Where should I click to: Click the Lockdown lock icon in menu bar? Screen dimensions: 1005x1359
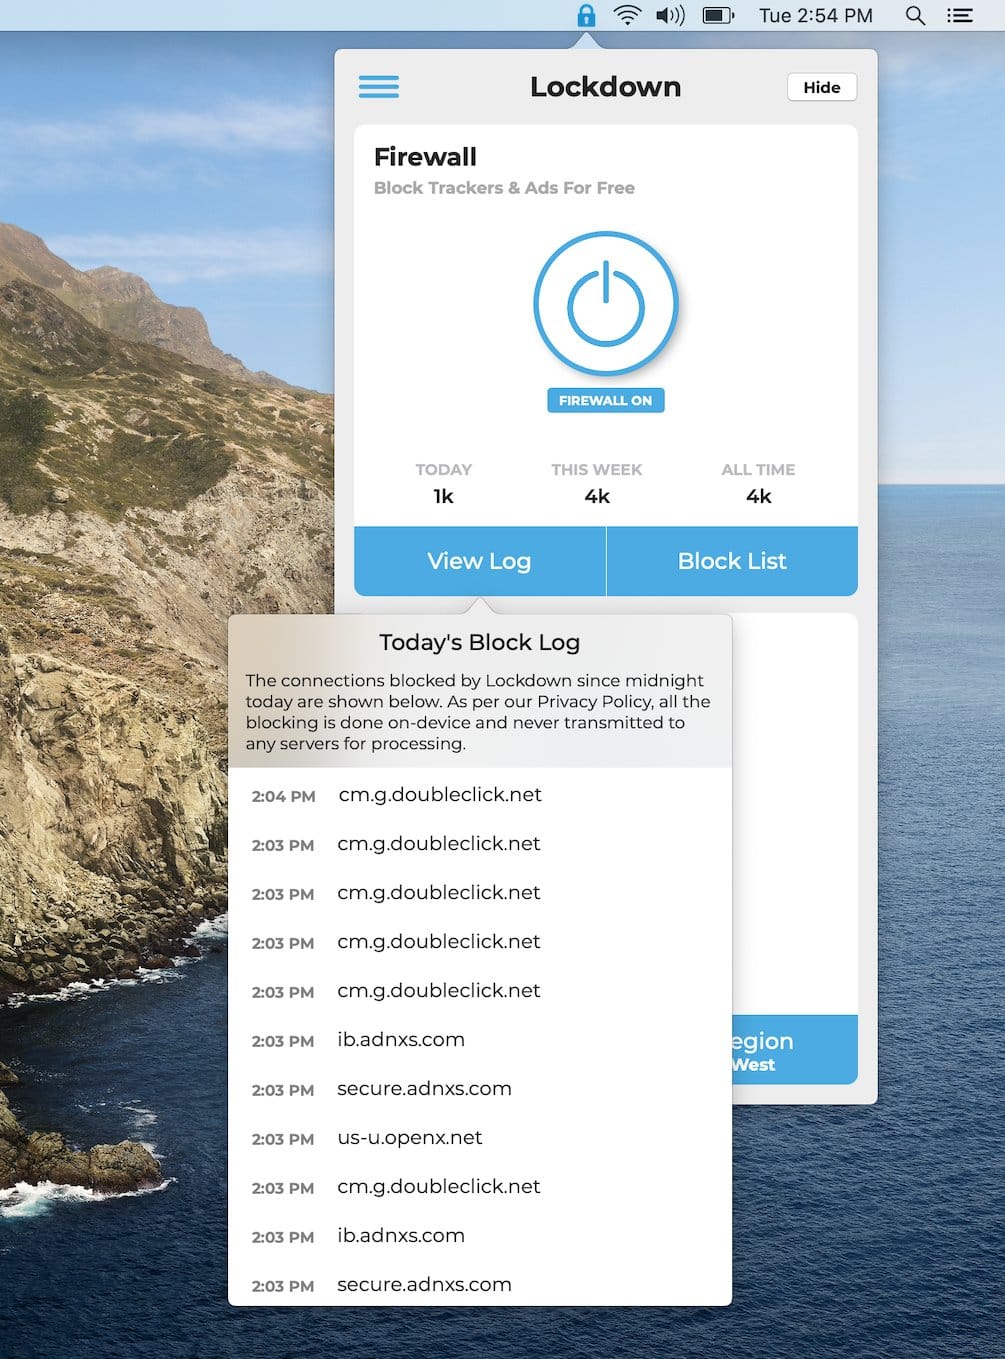click(x=586, y=15)
